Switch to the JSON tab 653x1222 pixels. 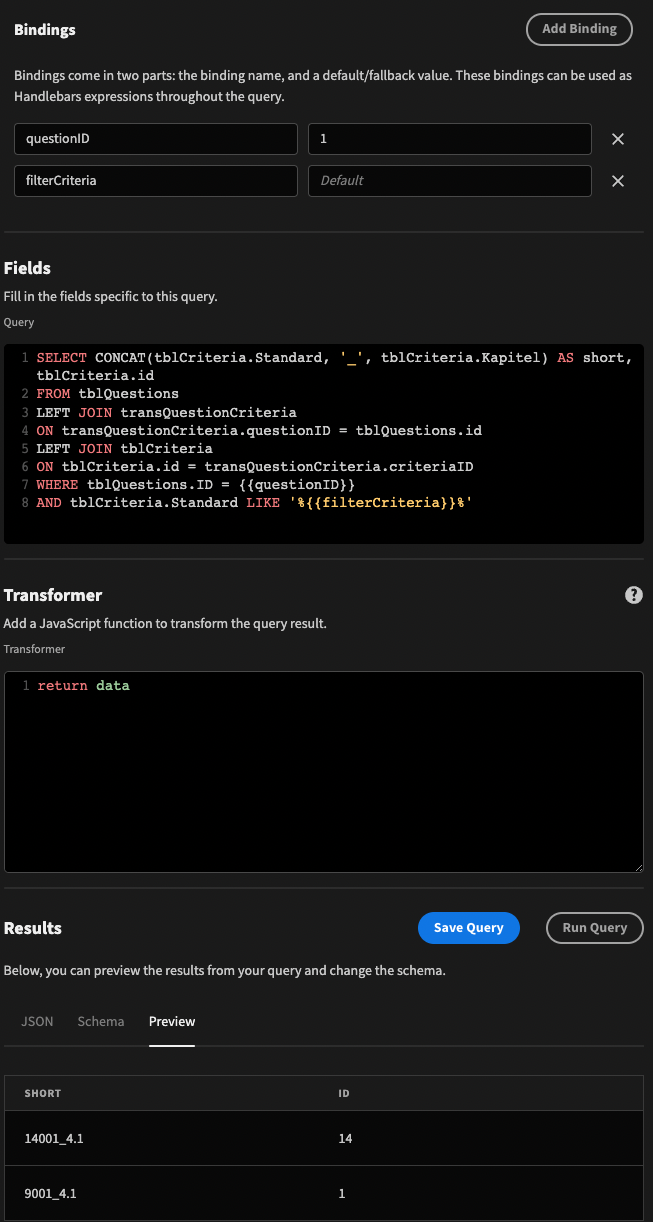(37, 1021)
